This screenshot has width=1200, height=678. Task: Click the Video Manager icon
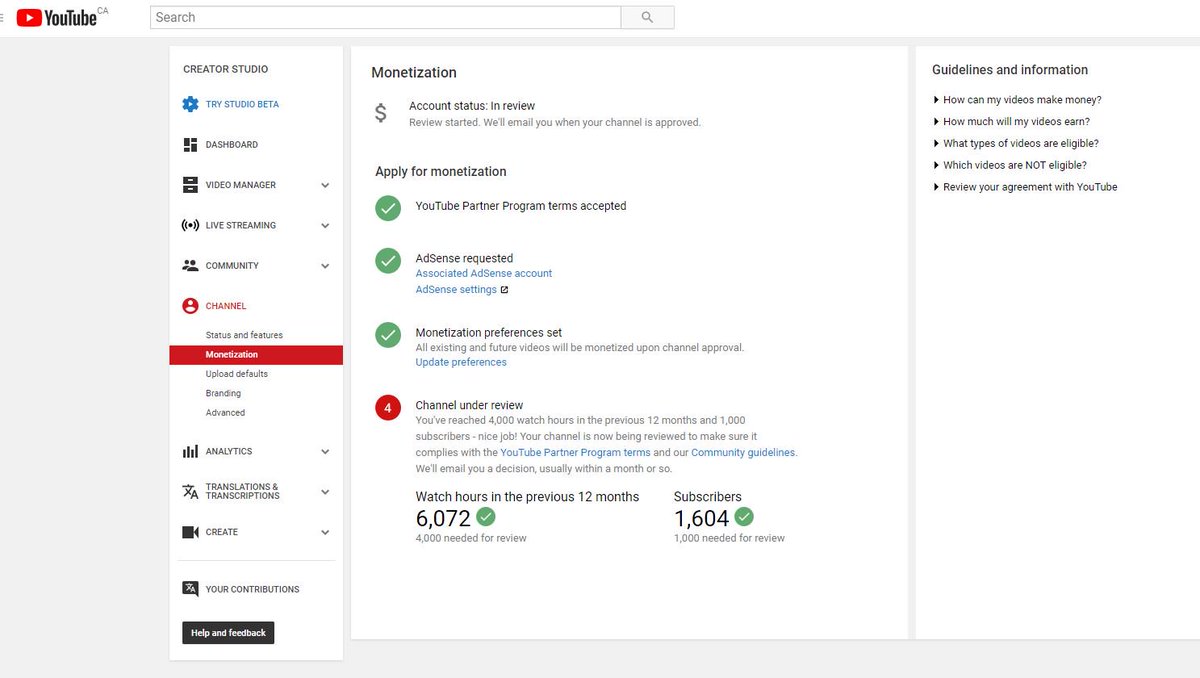(x=190, y=185)
